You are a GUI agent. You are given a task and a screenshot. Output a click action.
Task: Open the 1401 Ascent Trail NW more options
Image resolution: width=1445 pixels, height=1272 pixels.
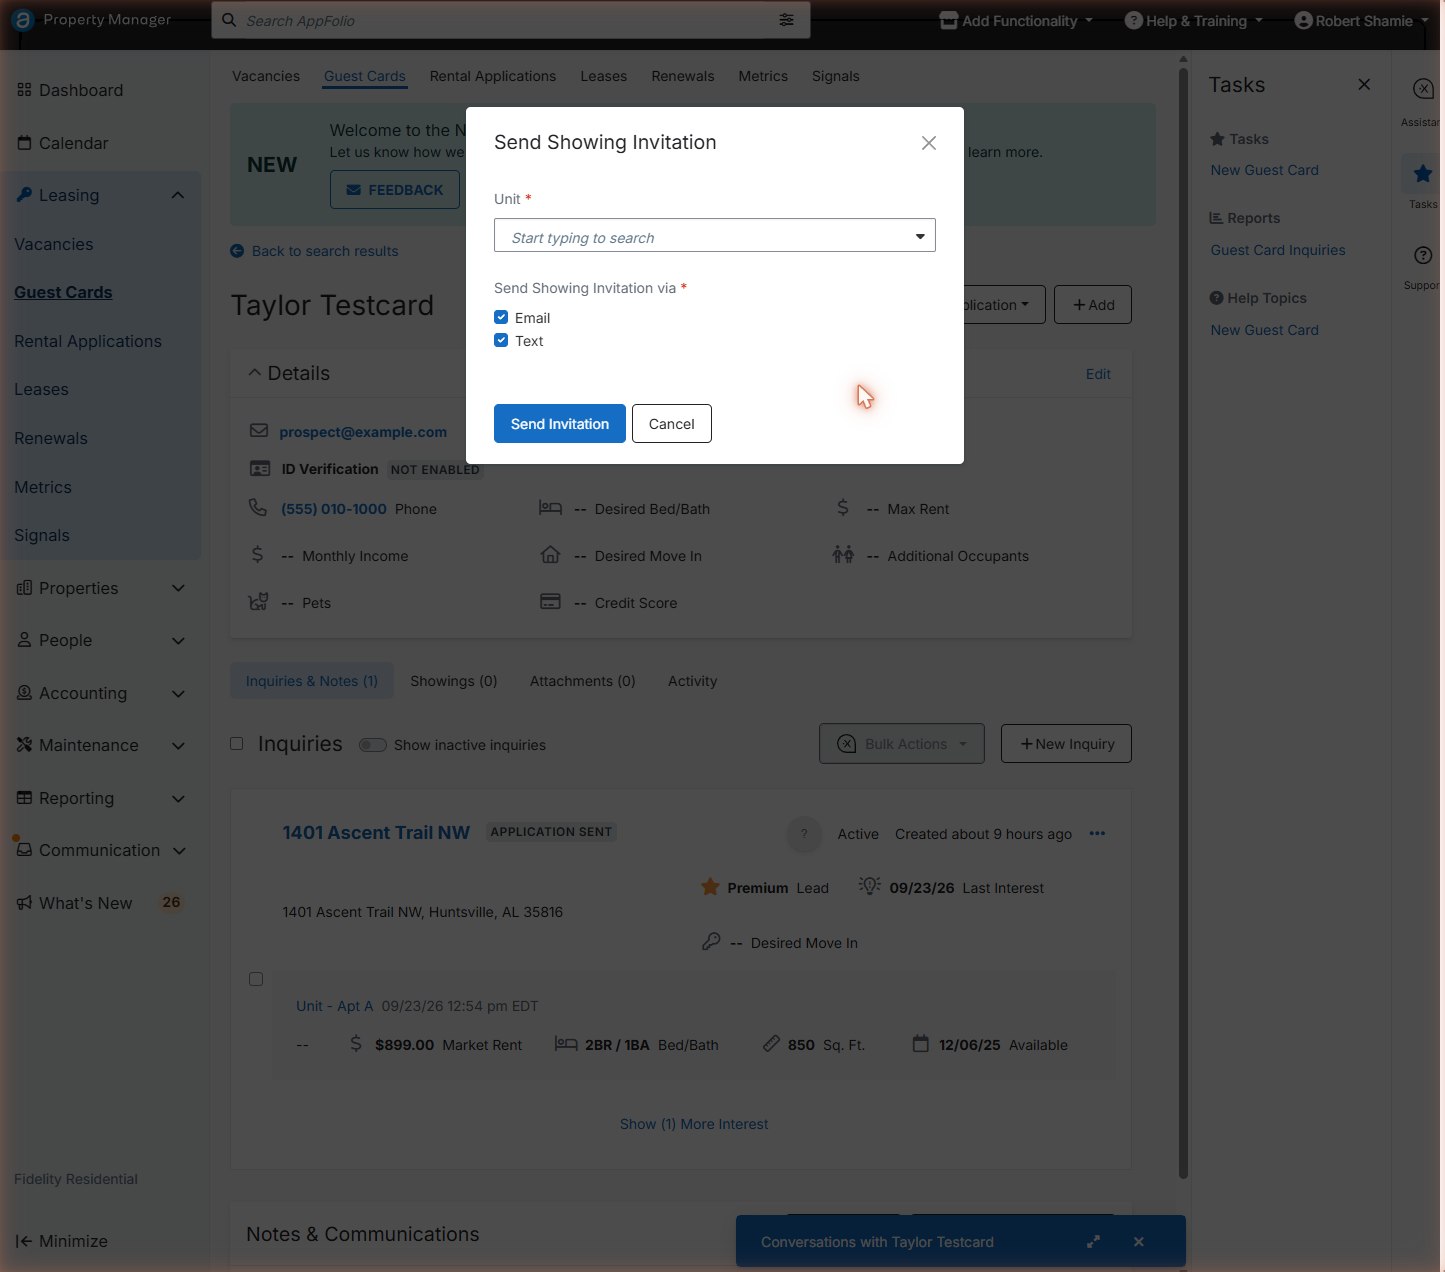(1097, 834)
